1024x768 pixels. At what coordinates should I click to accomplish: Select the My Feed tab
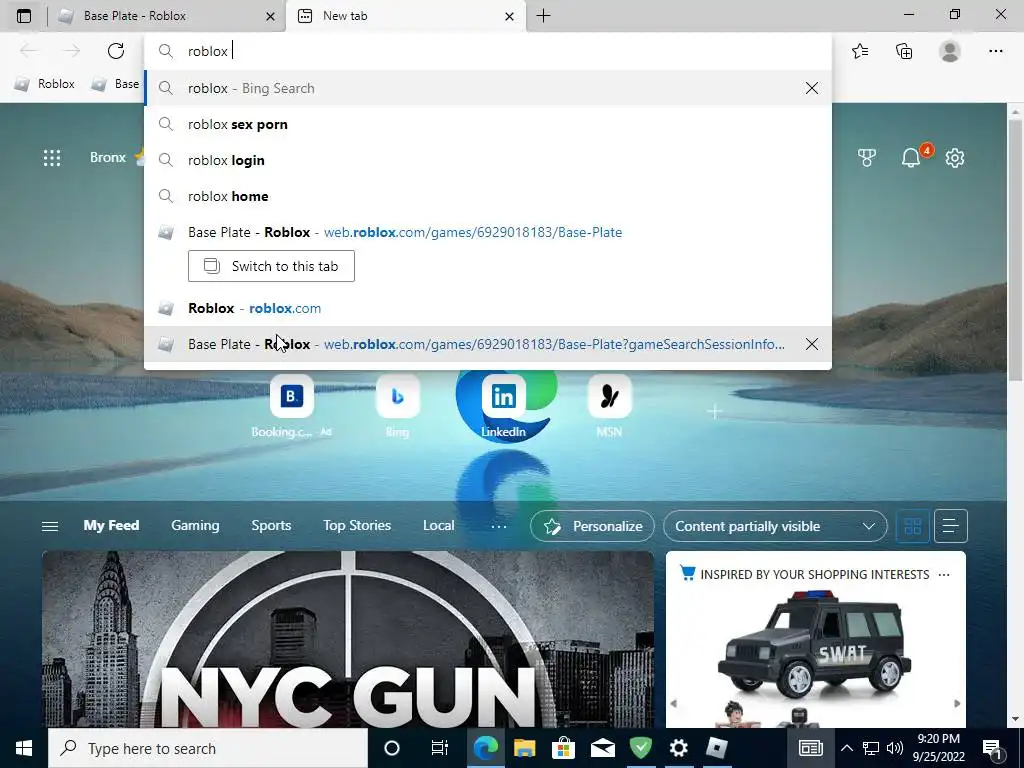coord(111,526)
